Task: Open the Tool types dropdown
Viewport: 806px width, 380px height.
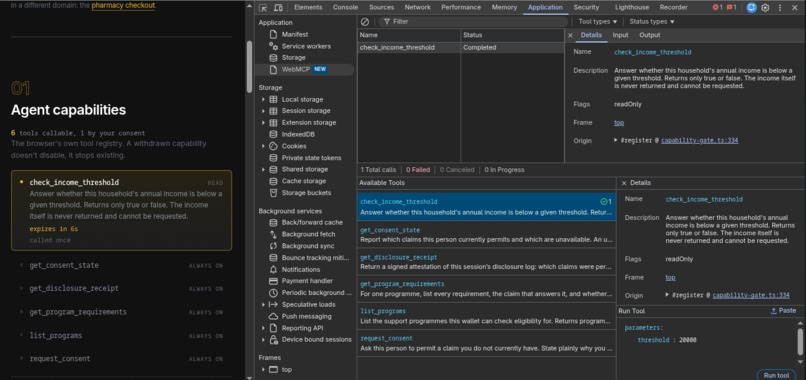Action: tap(597, 22)
